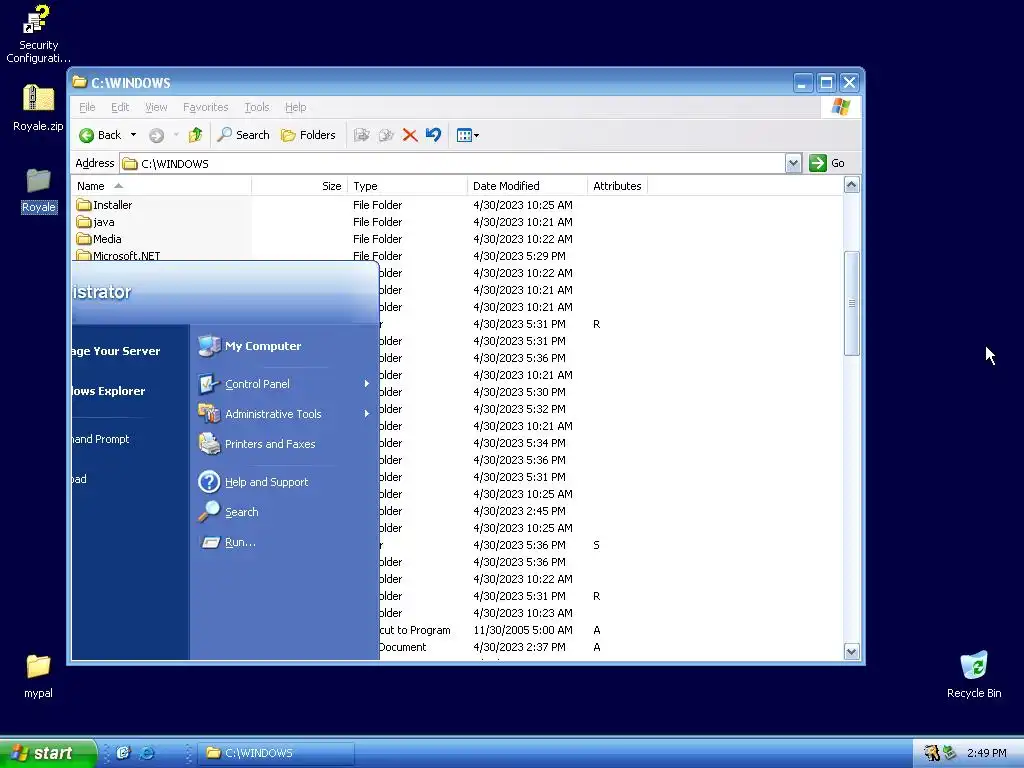Click the red Delete toolbar icon

tap(410, 135)
